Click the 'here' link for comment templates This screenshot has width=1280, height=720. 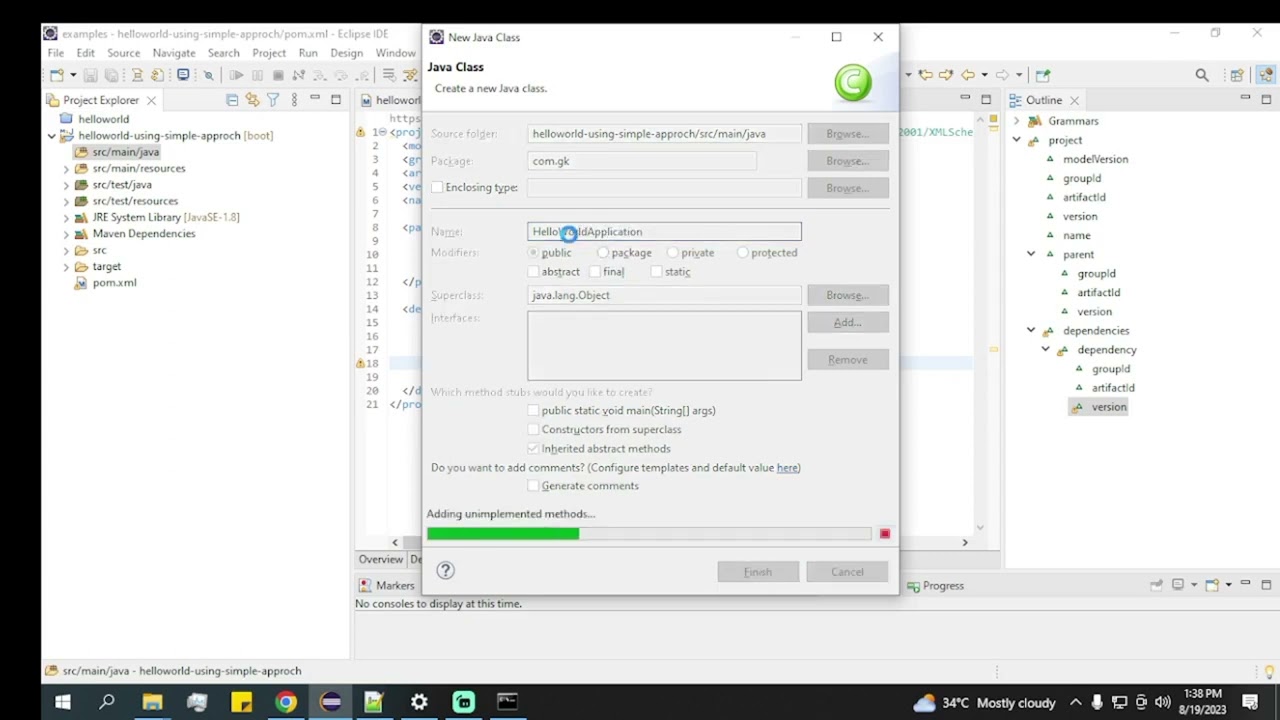[x=787, y=468]
